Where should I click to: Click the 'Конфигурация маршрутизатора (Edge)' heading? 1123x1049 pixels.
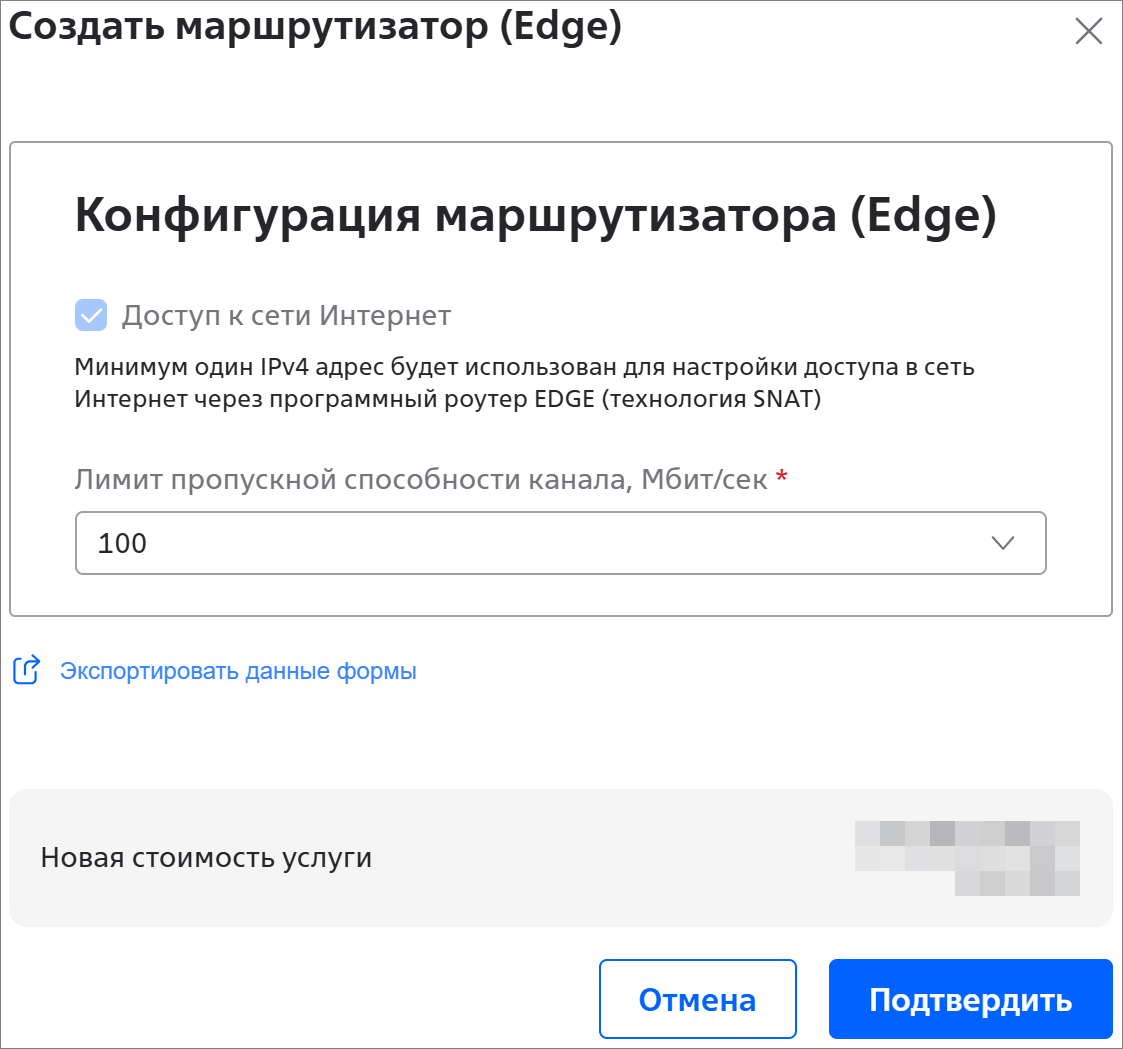coord(536,218)
